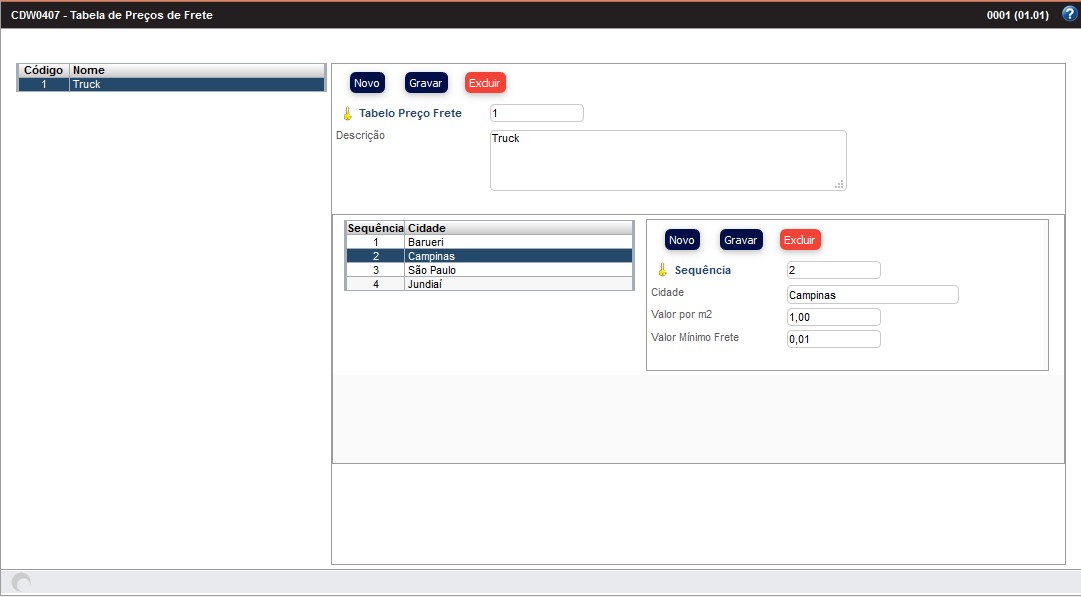Delete the city with lower Excluir button
Viewport: 1081px width, 597px height.
click(800, 240)
